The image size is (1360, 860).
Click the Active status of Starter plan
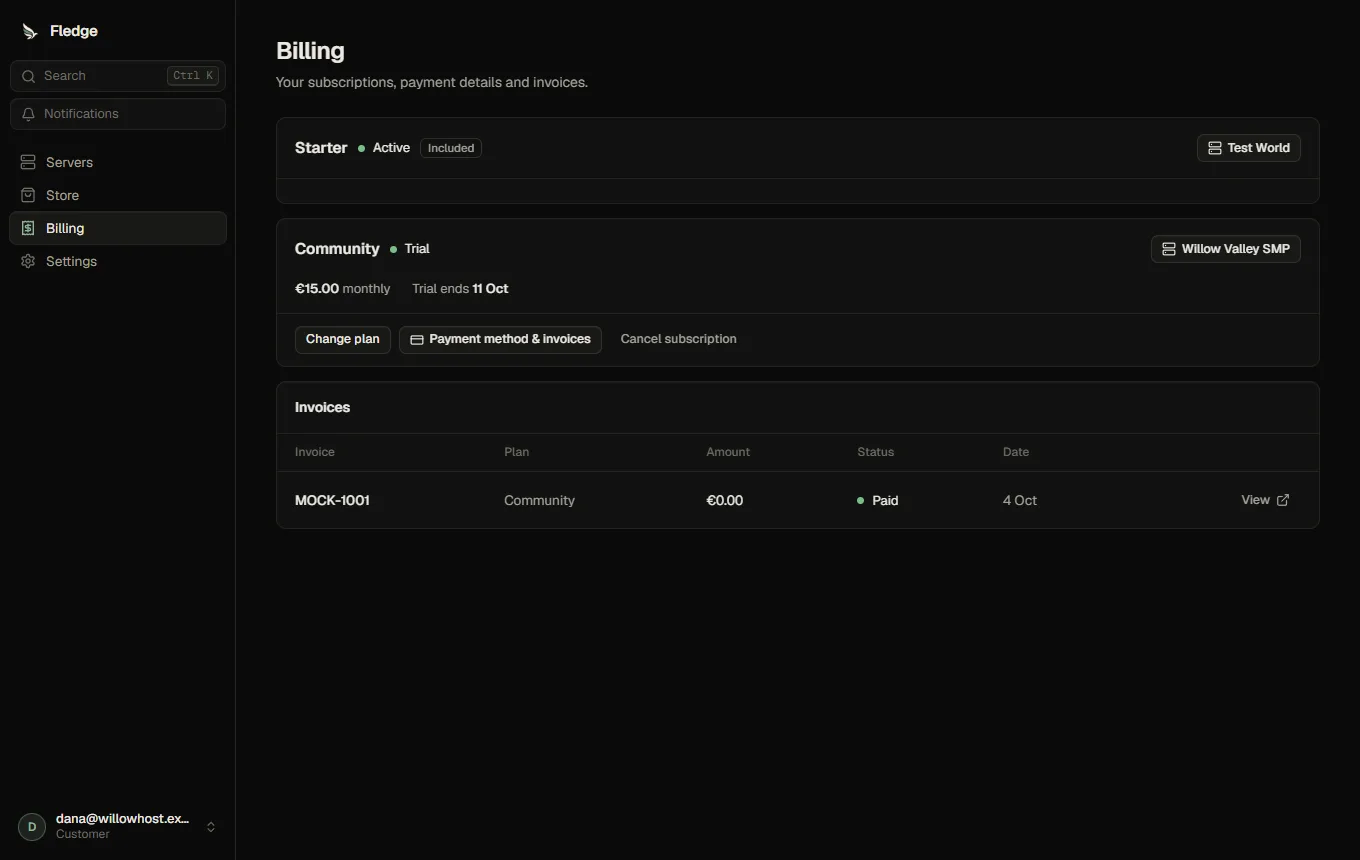pos(384,148)
